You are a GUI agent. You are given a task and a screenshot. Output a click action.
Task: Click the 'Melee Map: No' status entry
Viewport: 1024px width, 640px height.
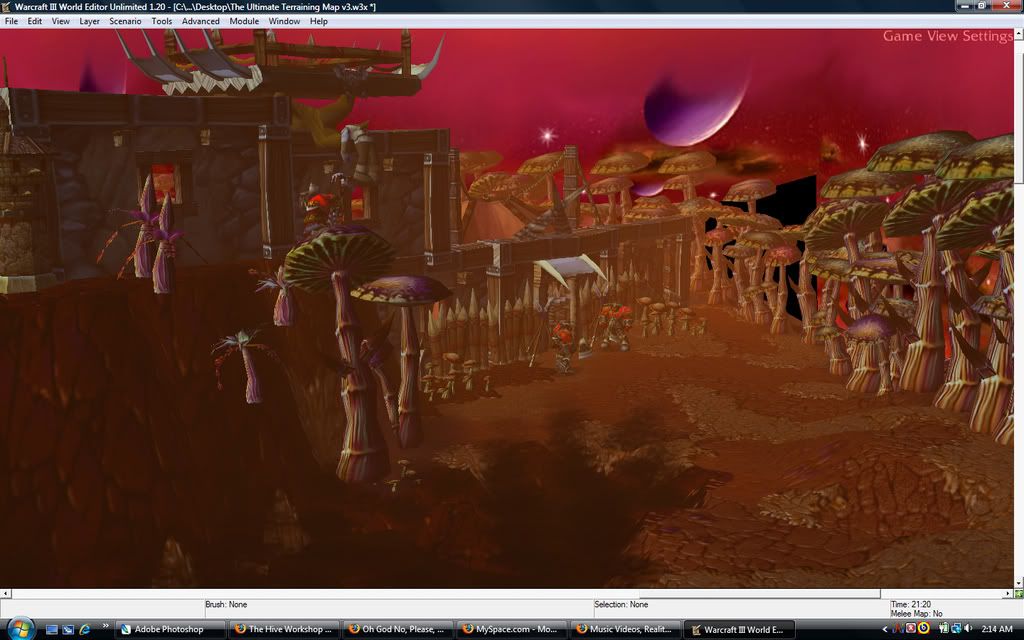pos(917,614)
